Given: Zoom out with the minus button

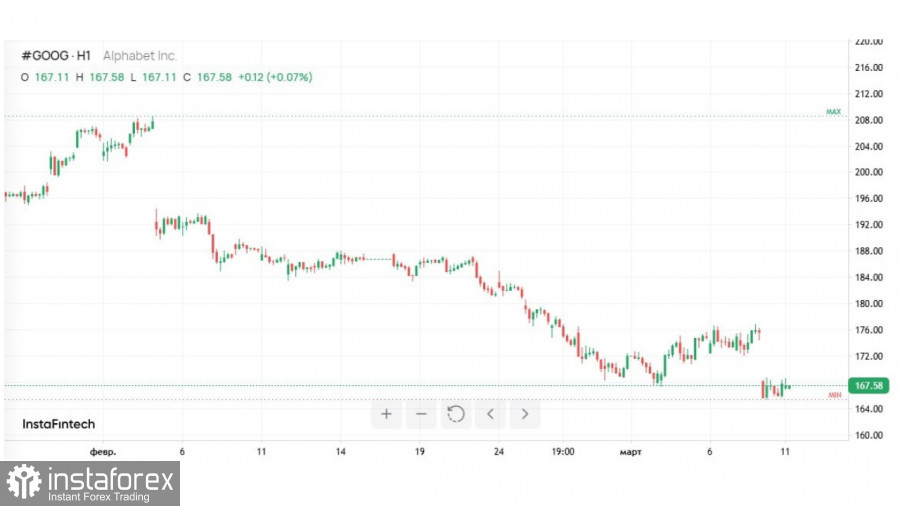Looking at the screenshot, I should tap(421, 414).
